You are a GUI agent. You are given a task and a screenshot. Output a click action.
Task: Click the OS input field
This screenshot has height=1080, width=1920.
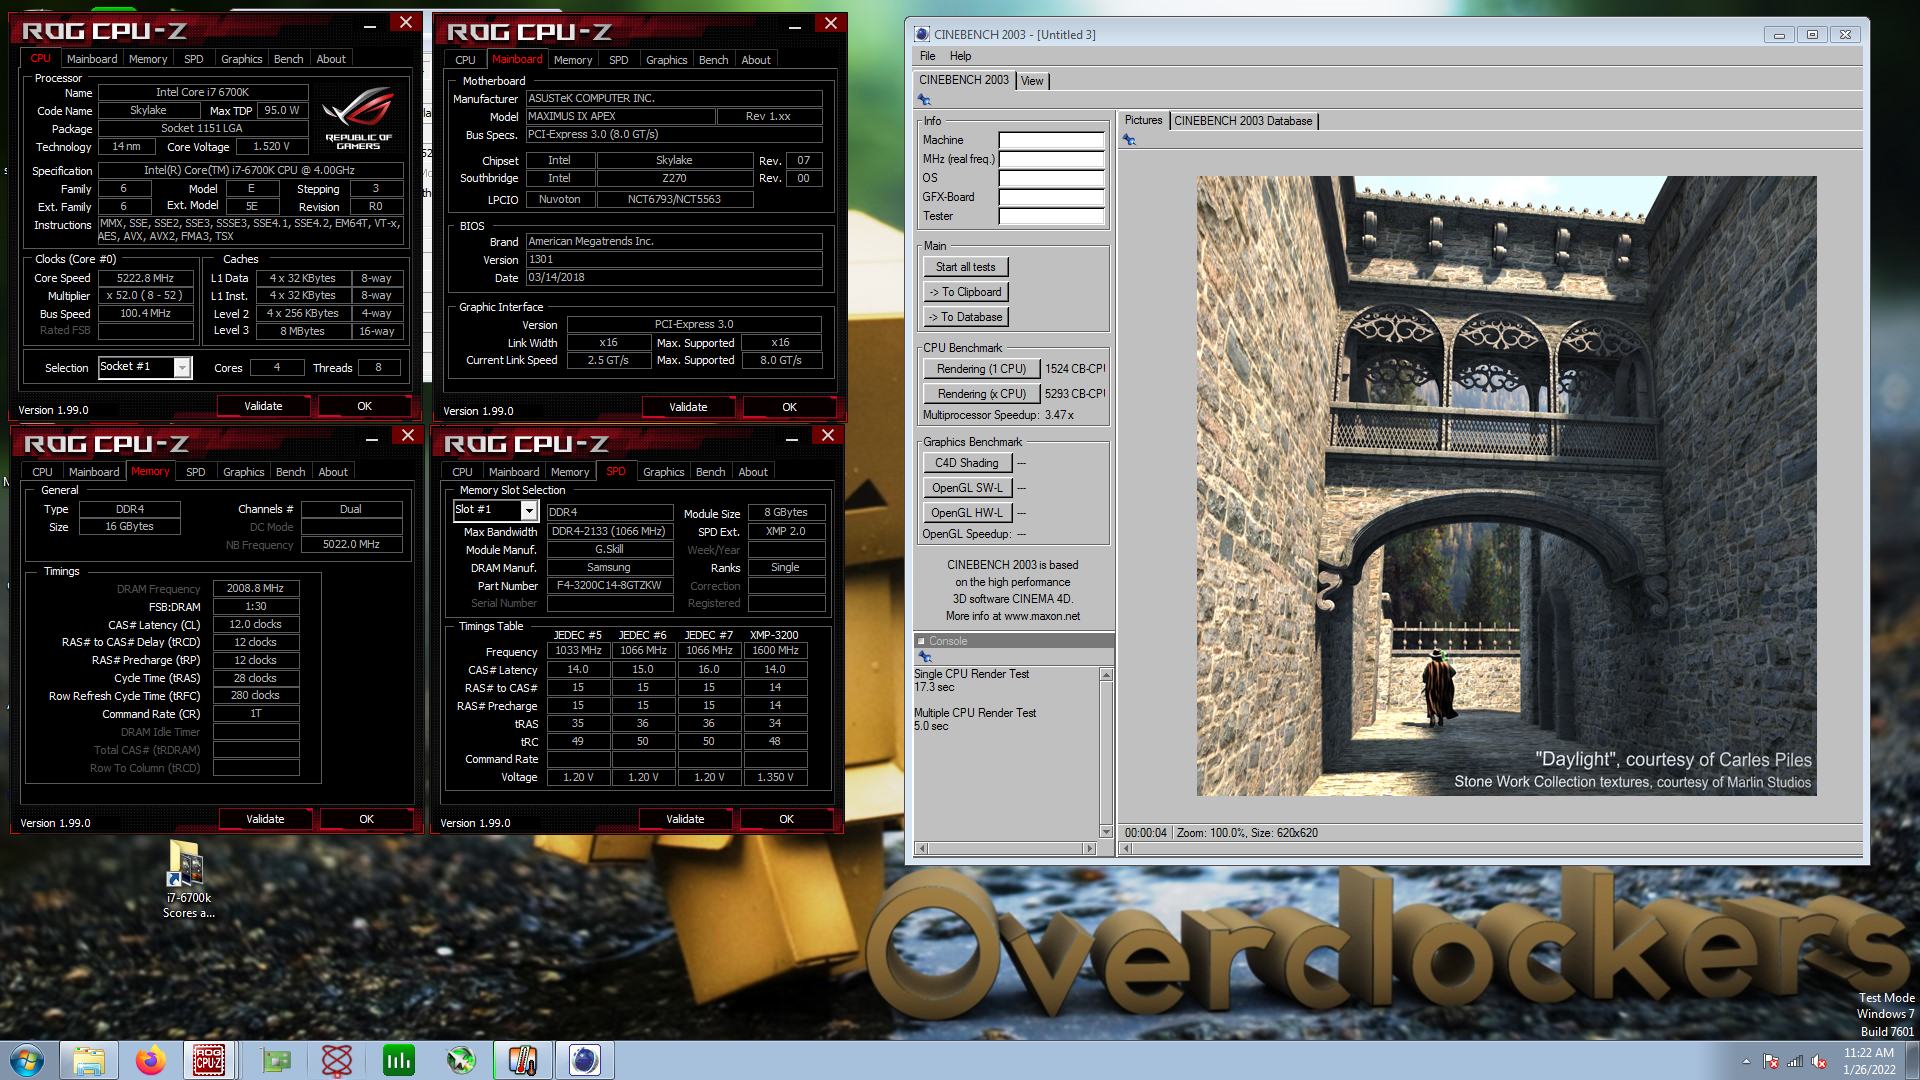point(1051,179)
